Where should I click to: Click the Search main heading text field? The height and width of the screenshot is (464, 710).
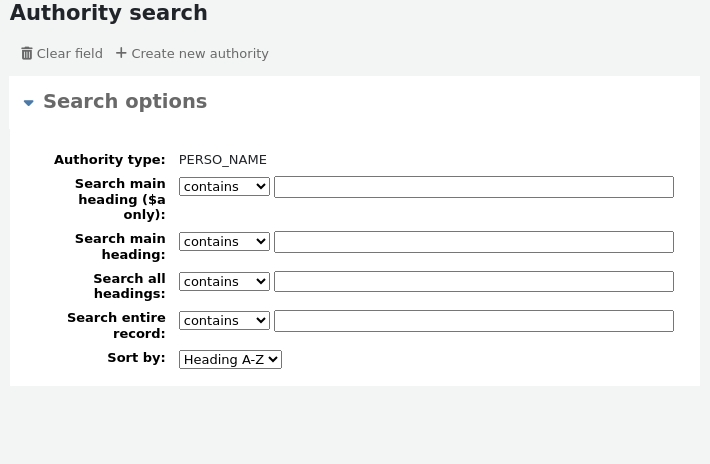(473, 242)
